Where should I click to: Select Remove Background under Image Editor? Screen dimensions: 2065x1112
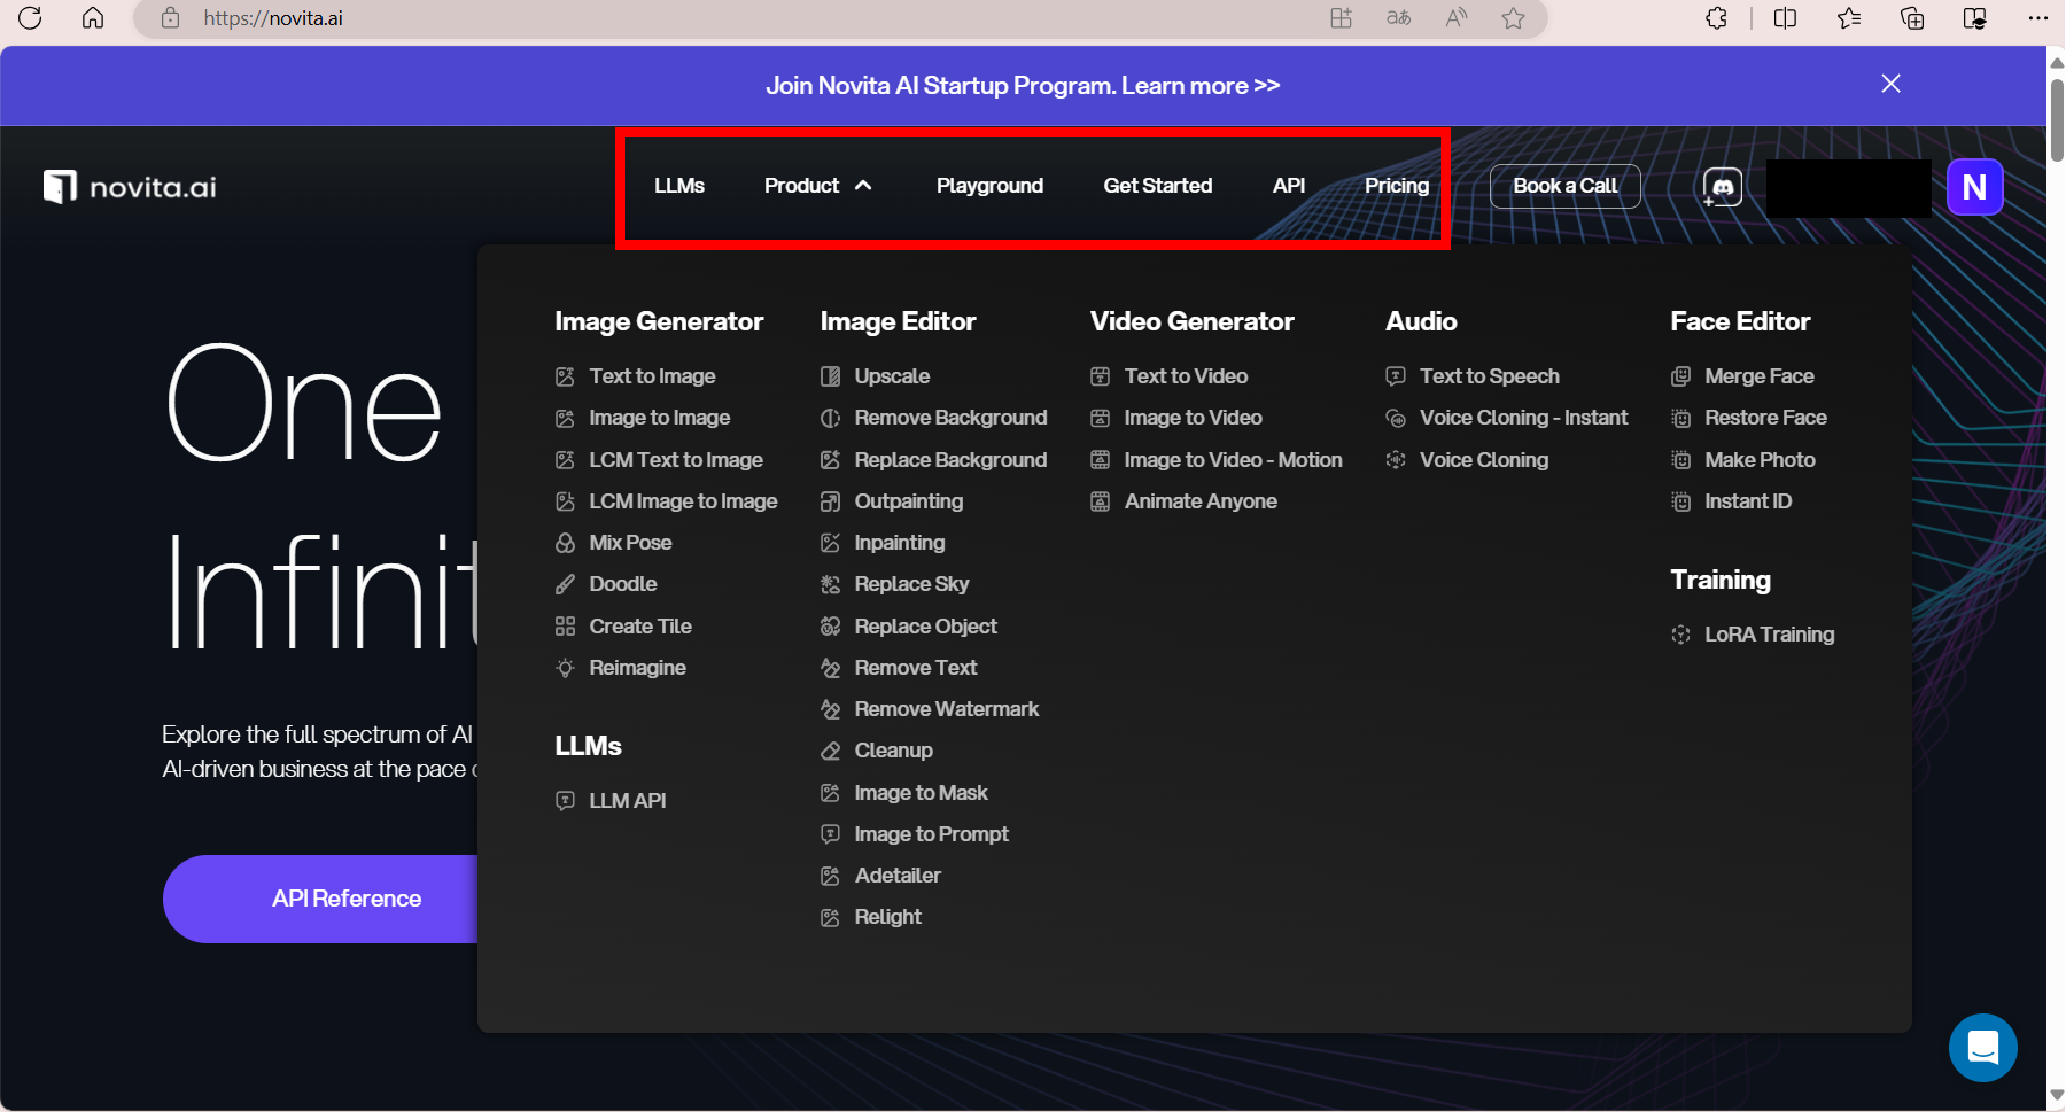tap(950, 418)
